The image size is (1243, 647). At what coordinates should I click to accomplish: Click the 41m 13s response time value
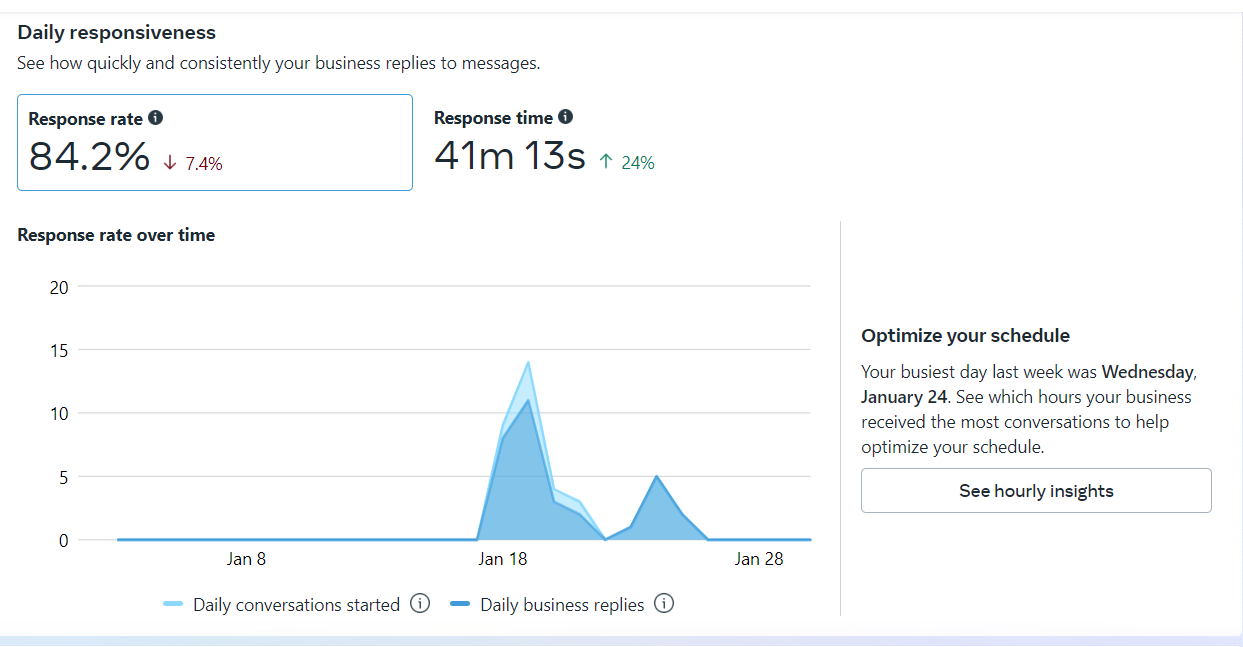510,155
